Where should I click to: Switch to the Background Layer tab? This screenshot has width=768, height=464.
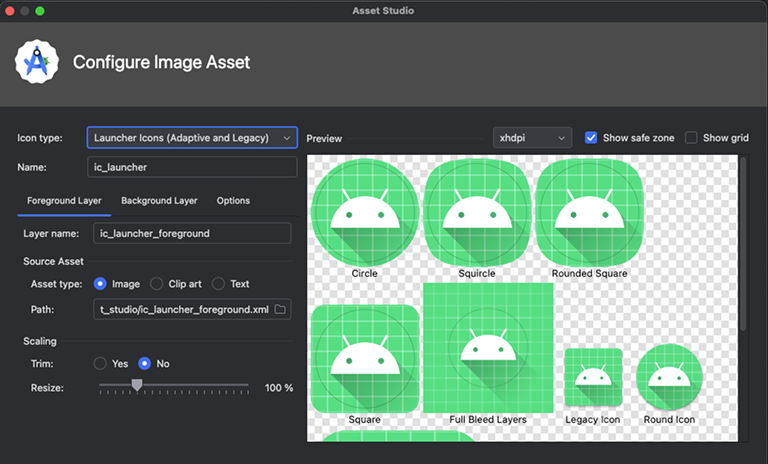coord(159,200)
